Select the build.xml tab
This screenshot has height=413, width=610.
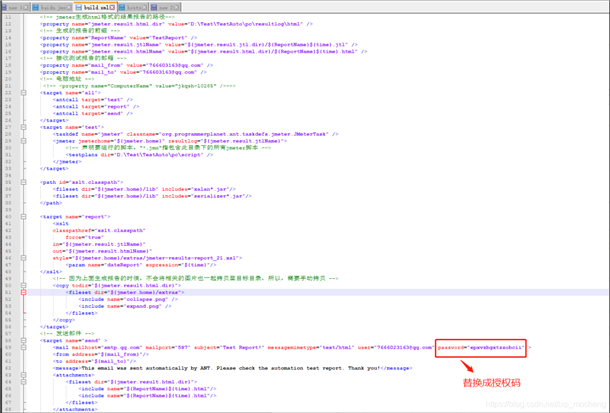point(93,7)
